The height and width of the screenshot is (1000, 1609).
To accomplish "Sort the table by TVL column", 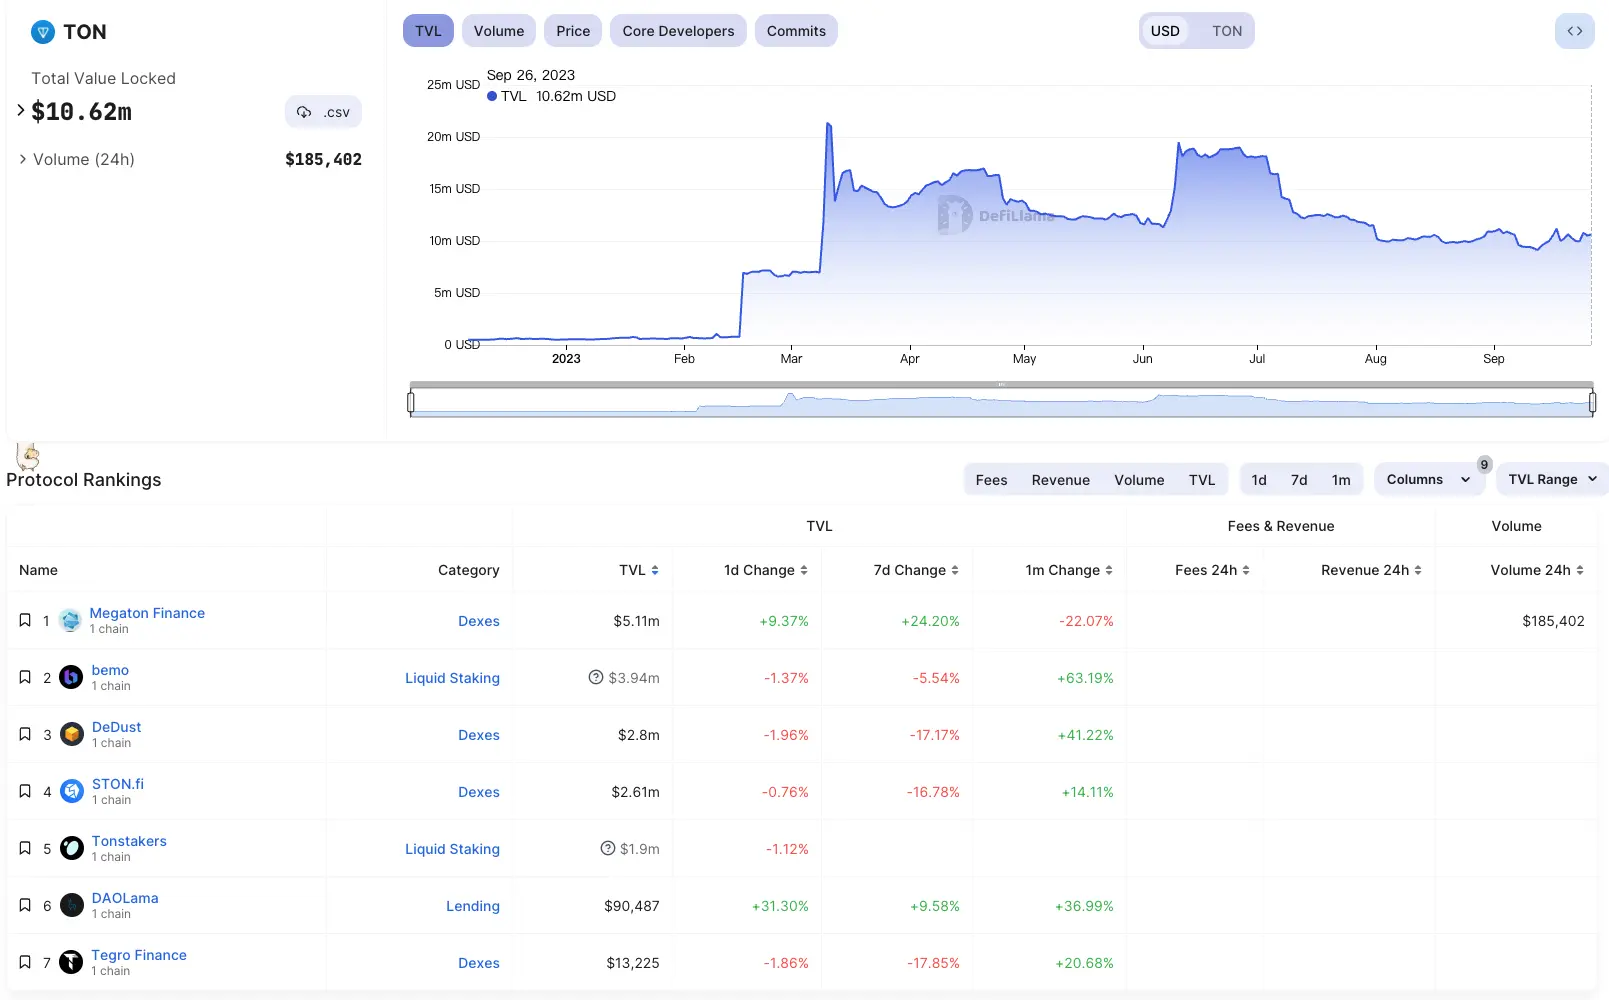I will [x=638, y=570].
